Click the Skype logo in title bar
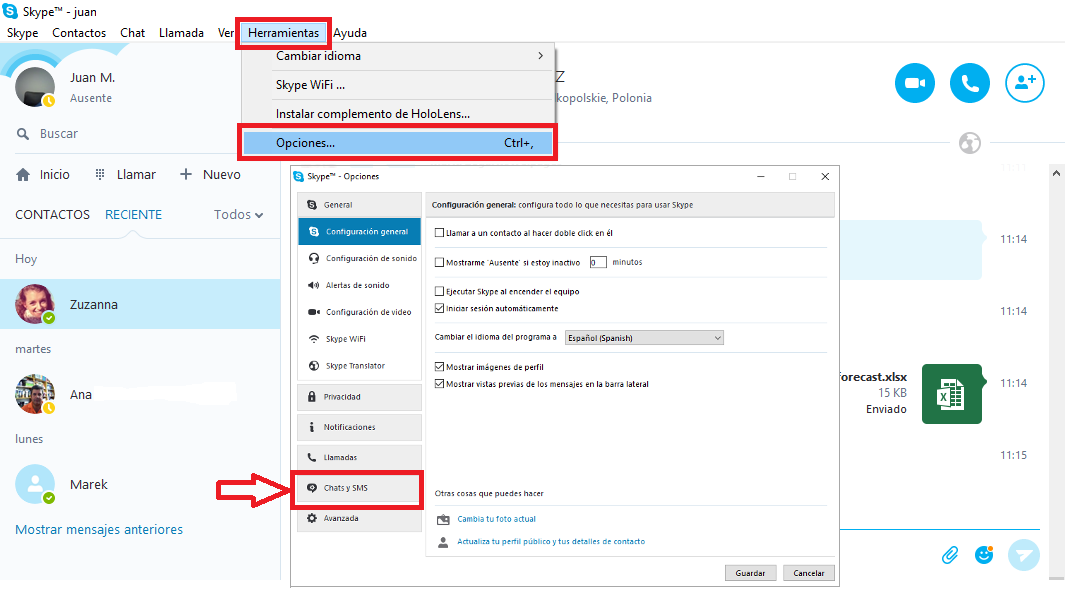Viewport: 1065px width, 596px height. coord(10,11)
